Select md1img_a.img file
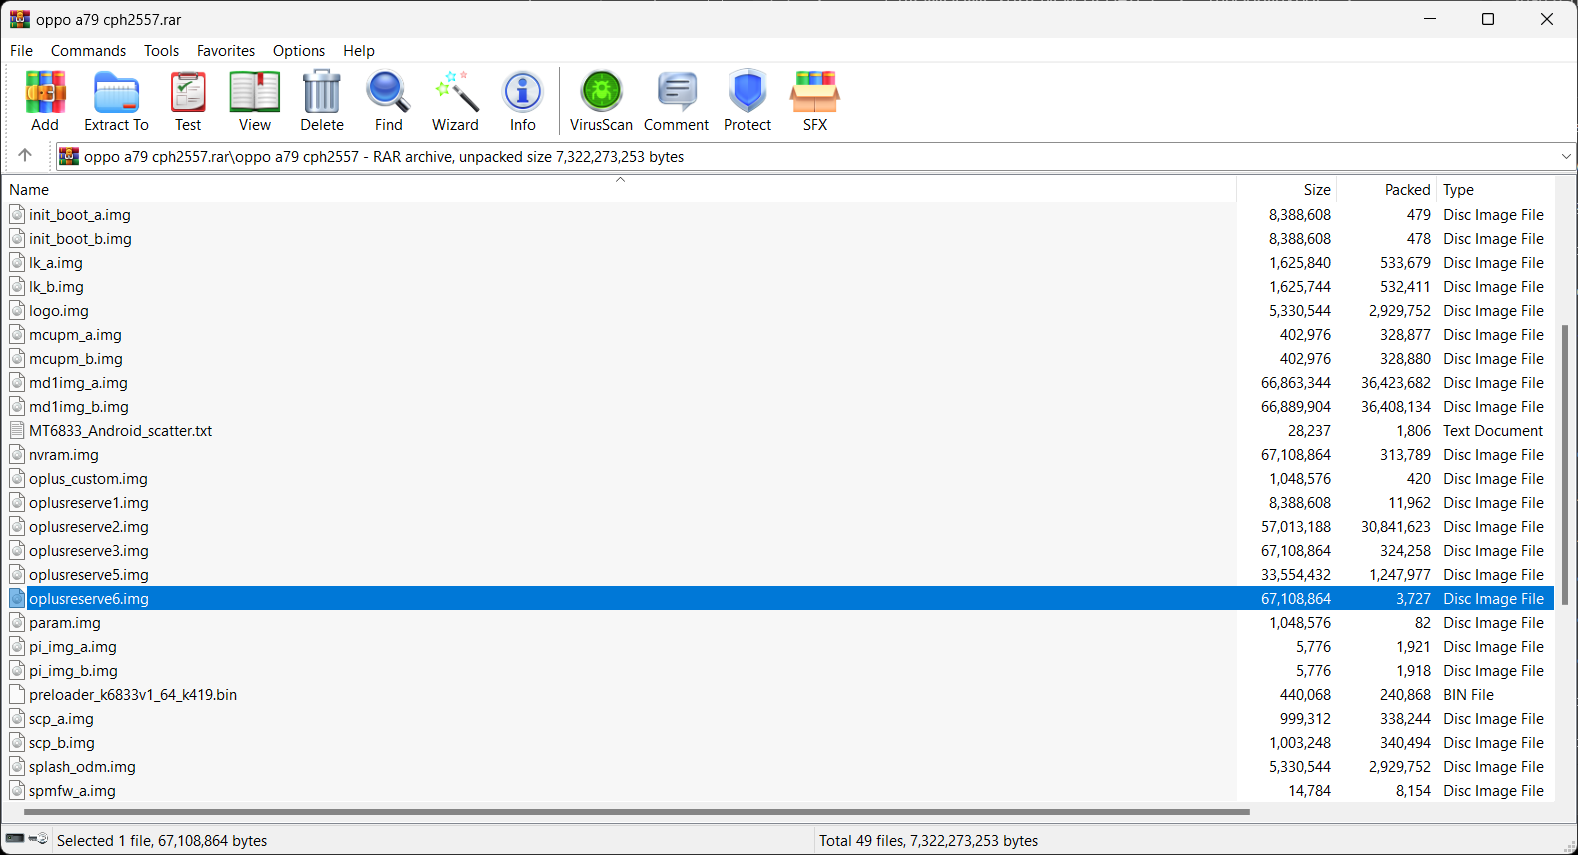Viewport: 1578px width, 855px height. 78,382
